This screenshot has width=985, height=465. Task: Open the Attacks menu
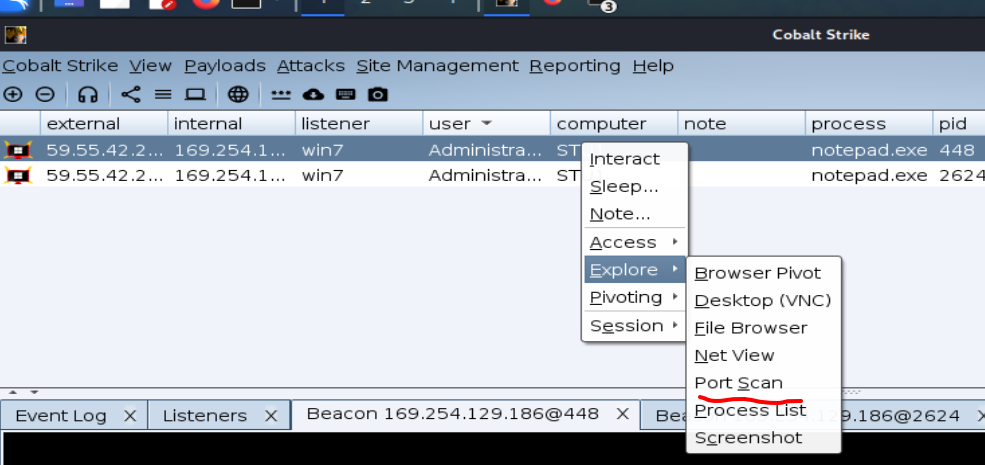coord(311,66)
